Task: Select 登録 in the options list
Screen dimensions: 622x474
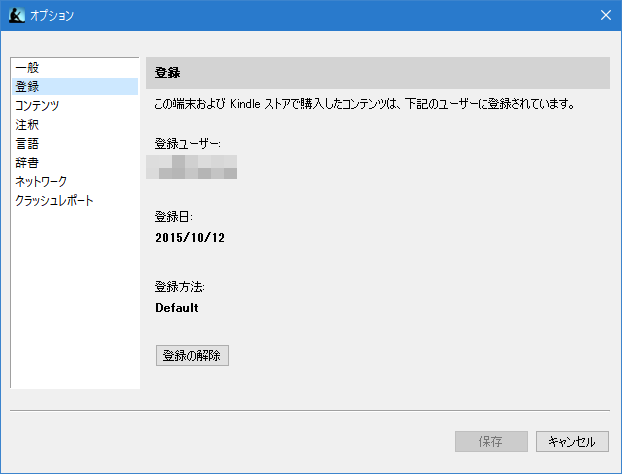Action: [75, 86]
